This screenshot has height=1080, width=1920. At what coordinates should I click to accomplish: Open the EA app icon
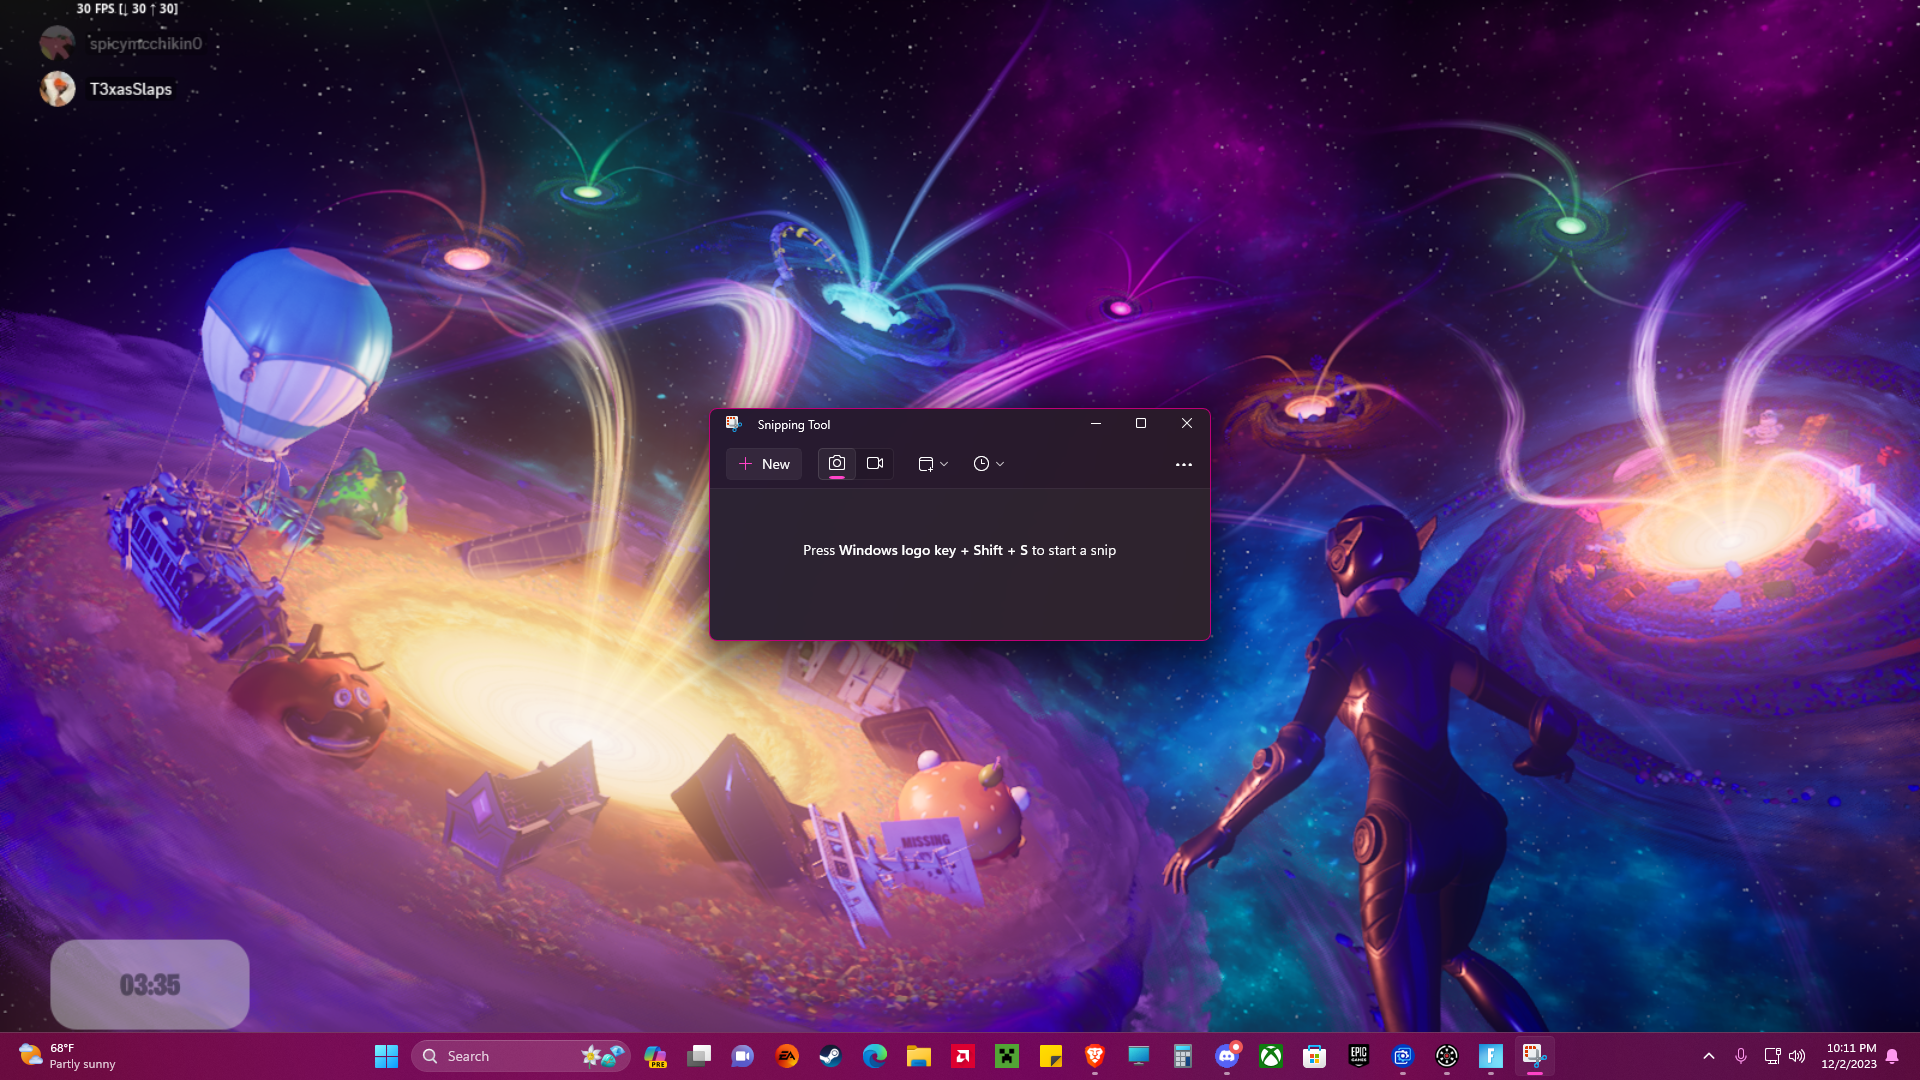click(787, 1056)
